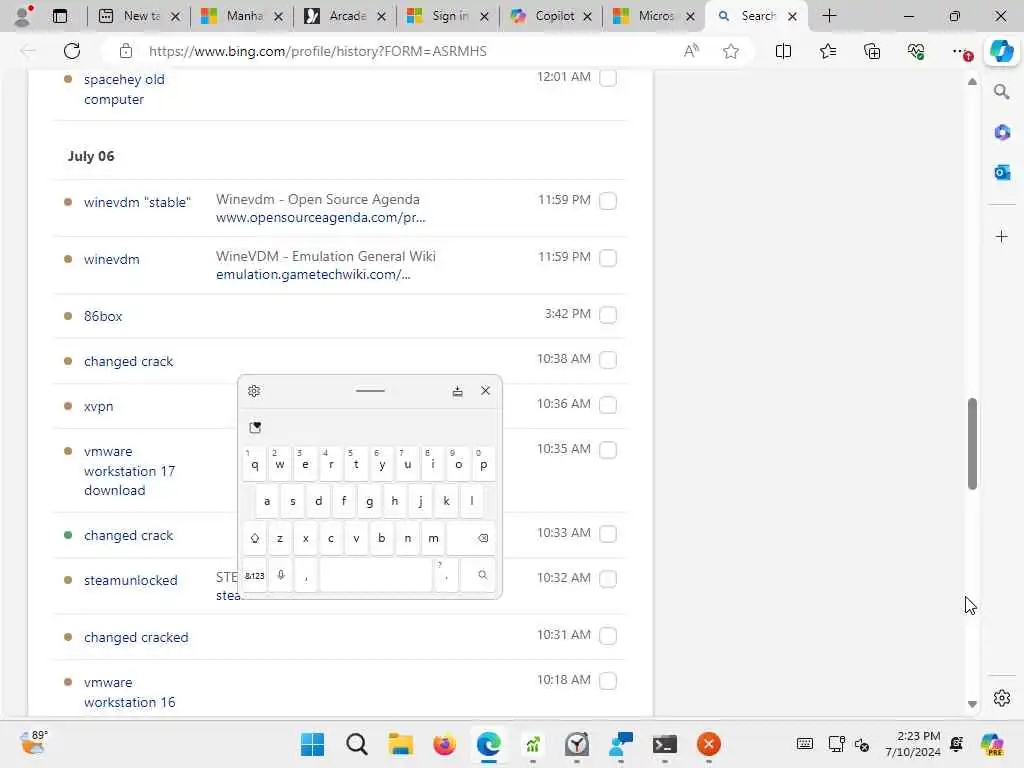The width and height of the screenshot is (1024, 768).
Task: Open the profile icon in title bar
Action: 23,16
